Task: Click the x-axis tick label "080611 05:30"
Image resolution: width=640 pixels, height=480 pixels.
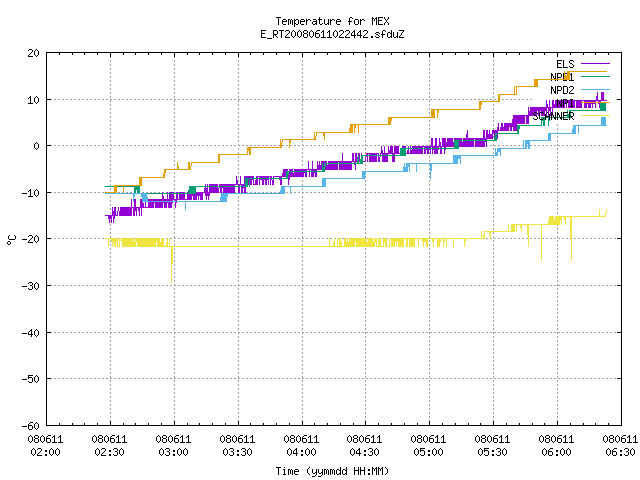Action: click(x=493, y=446)
